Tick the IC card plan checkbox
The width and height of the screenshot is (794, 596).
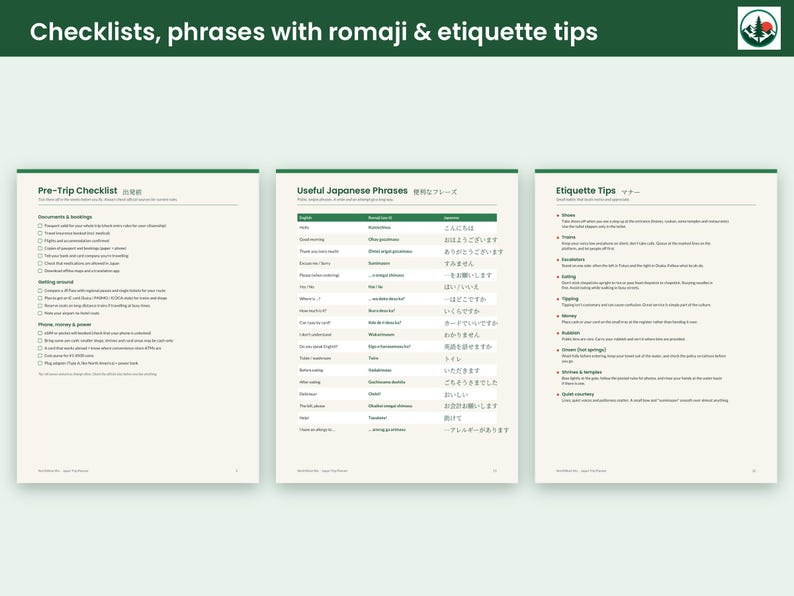[x=40, y=298]
